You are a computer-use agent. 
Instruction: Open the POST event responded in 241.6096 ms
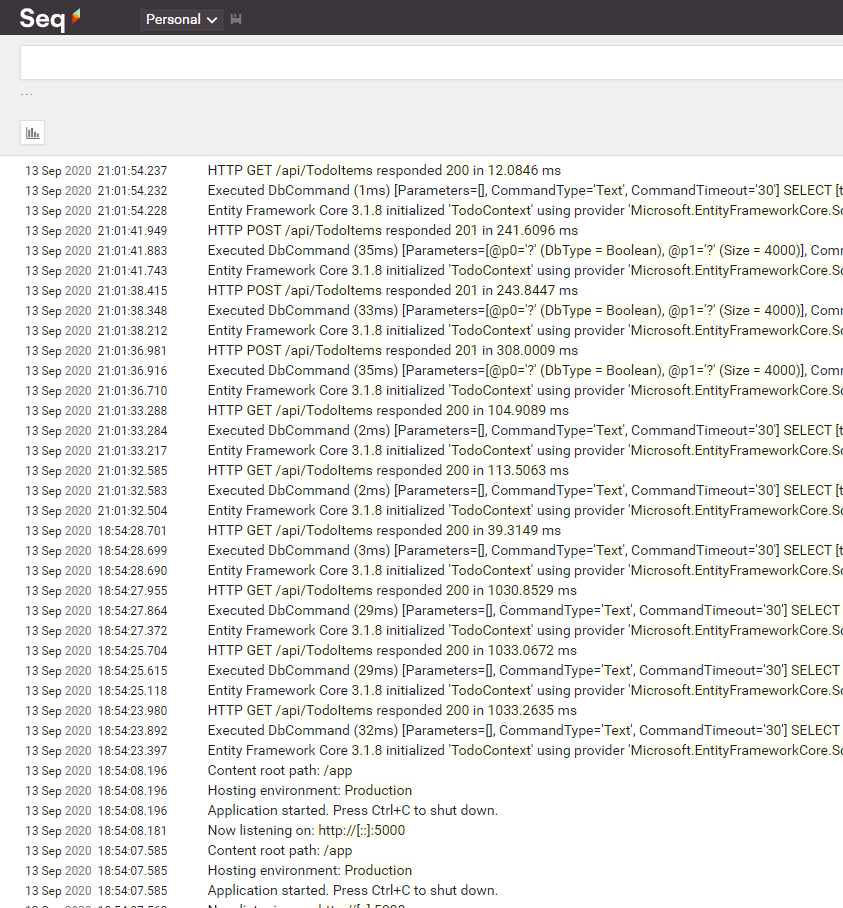[x=392, y=231]
